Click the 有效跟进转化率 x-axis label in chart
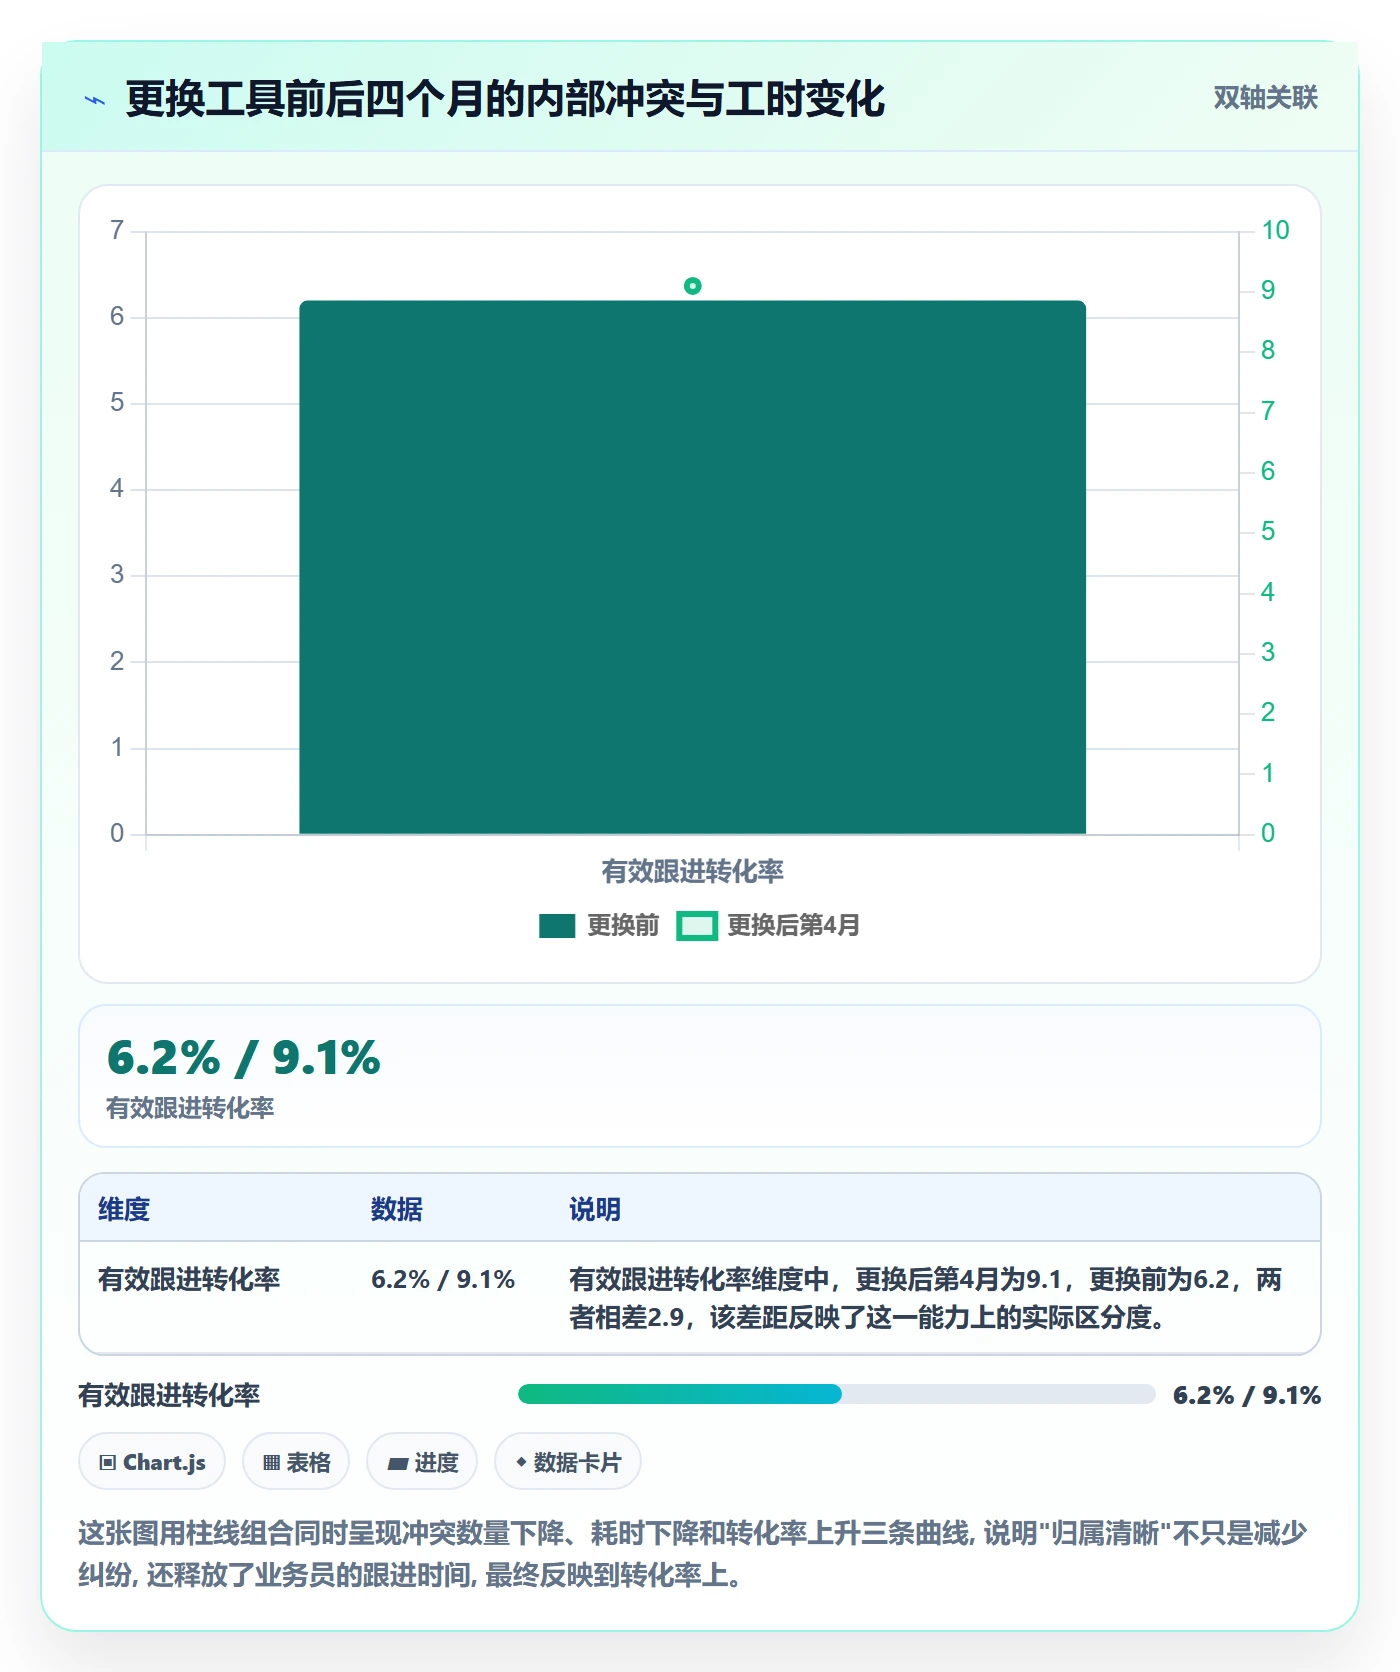This screenshot has width=1400, height=1672. pyautogui.click(x=692, y=871)
